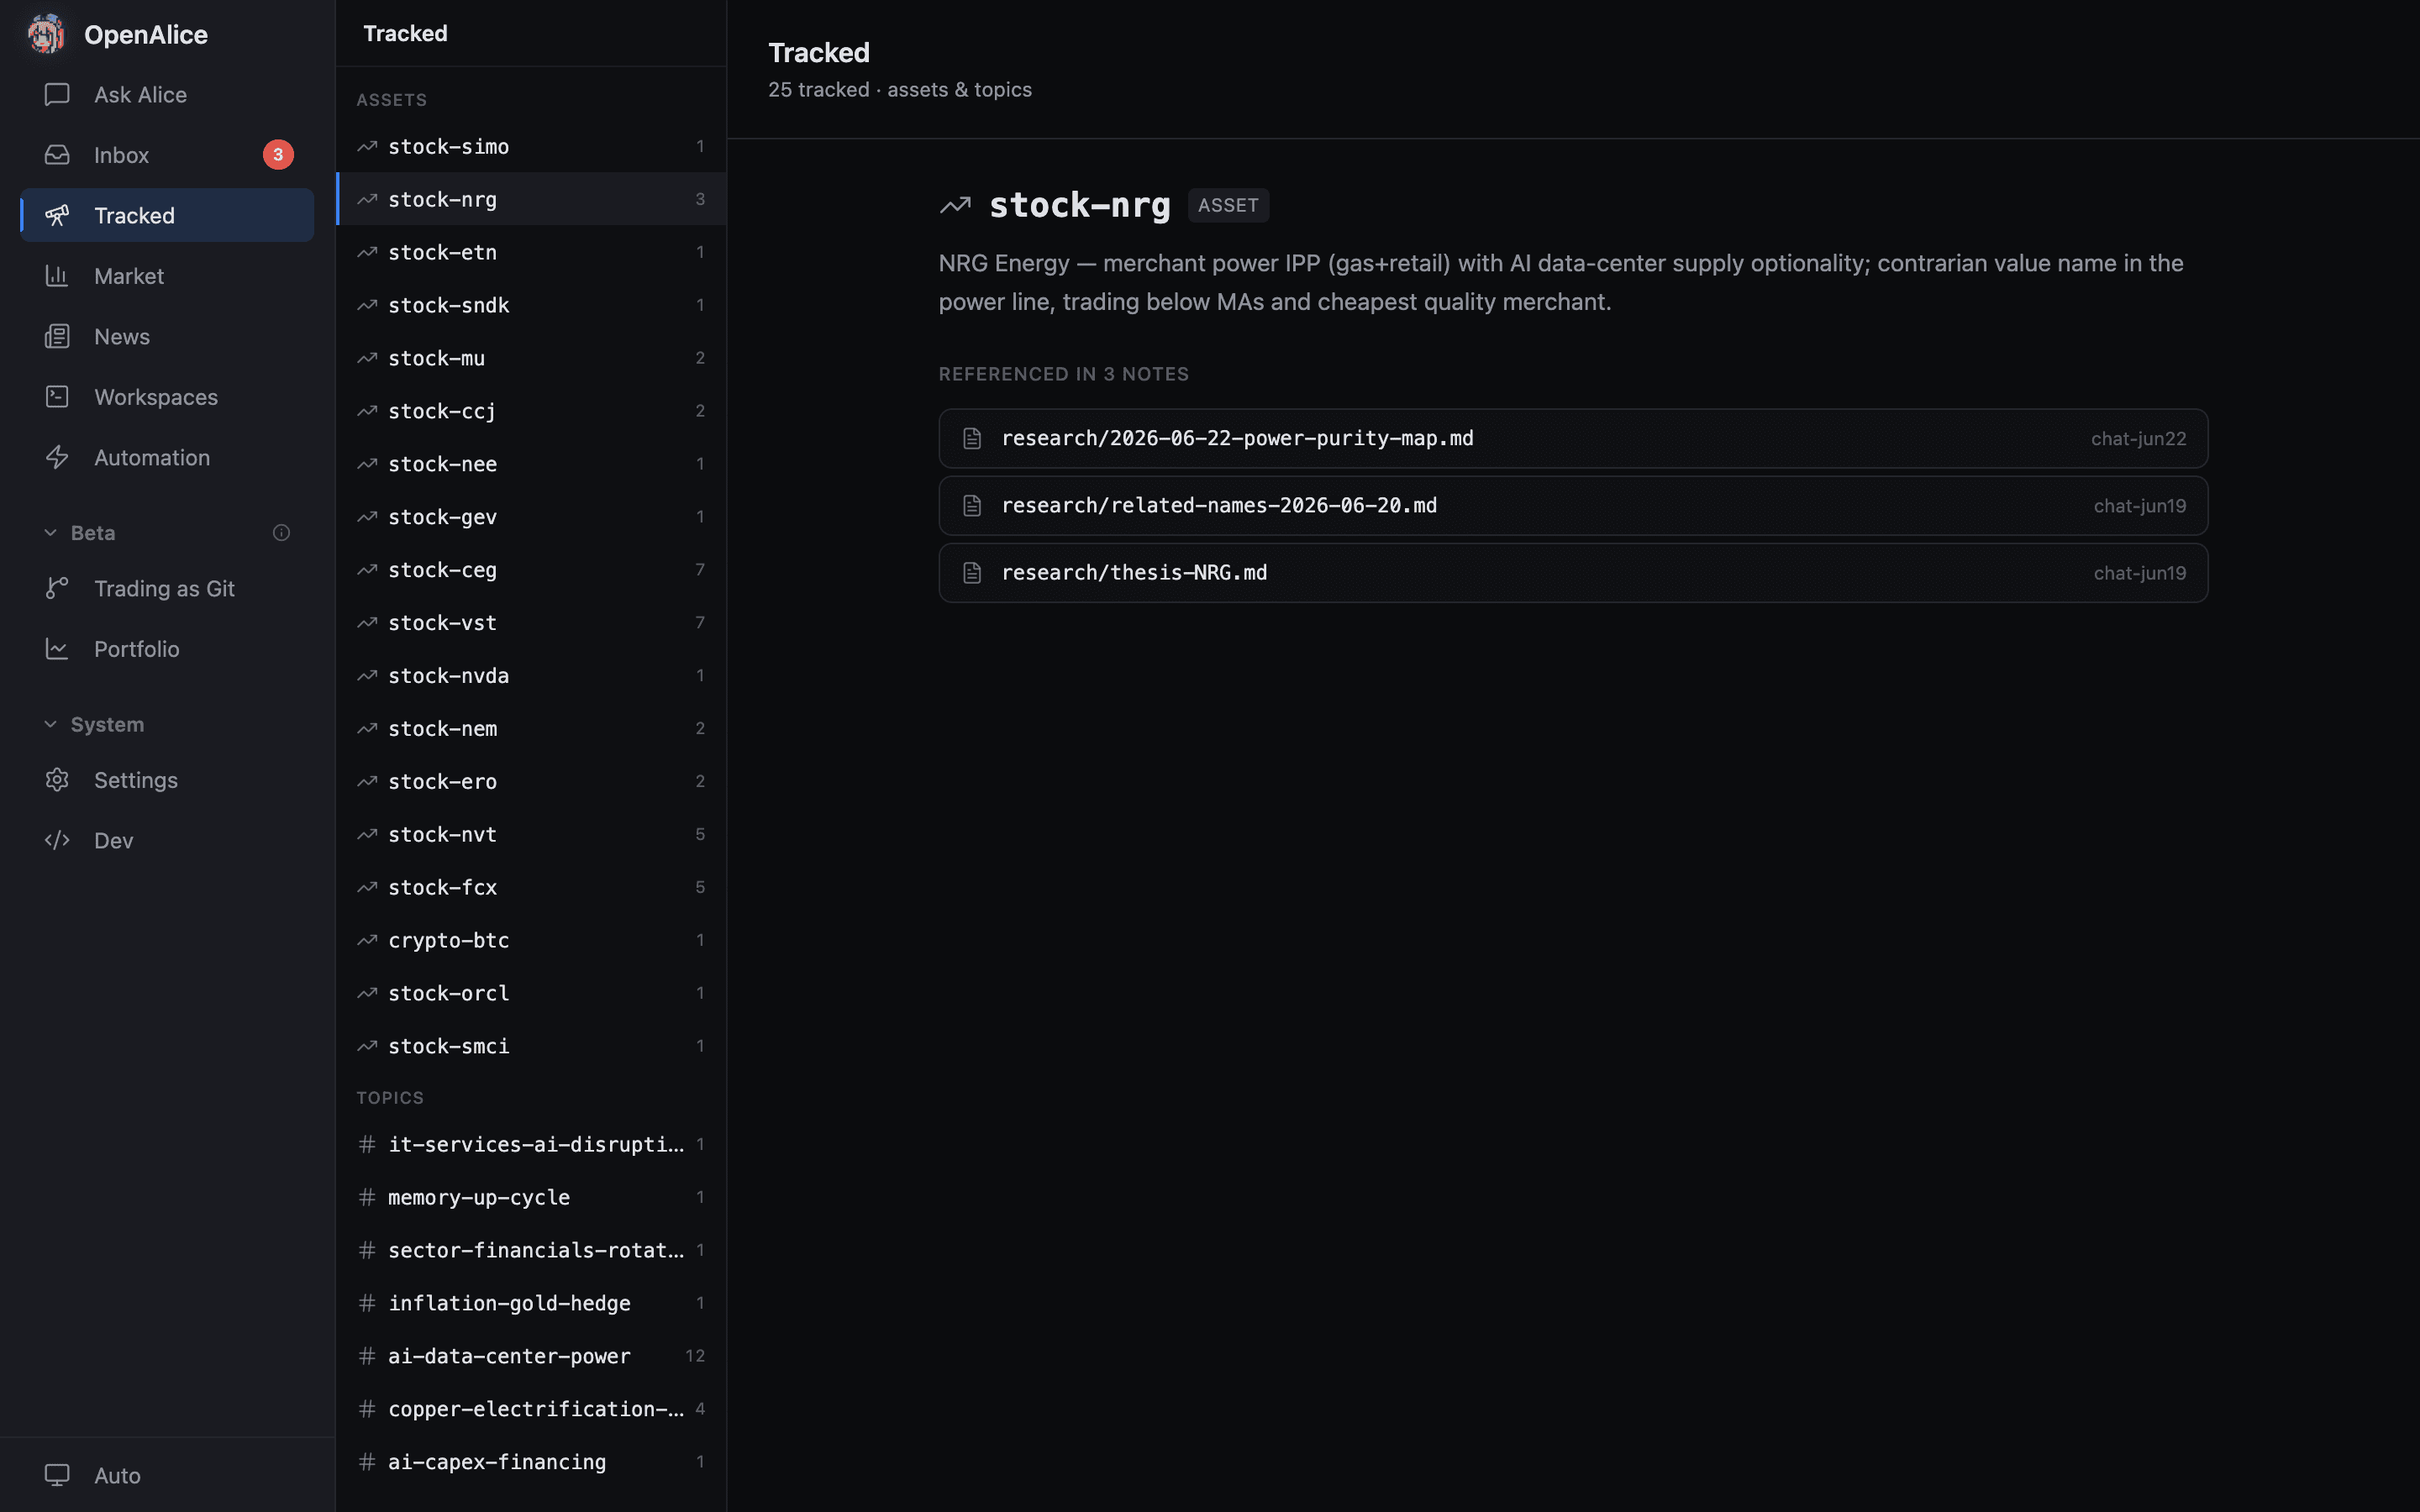Open Ask Alice chat icon

pyautogui.click(x=57, y=94)
